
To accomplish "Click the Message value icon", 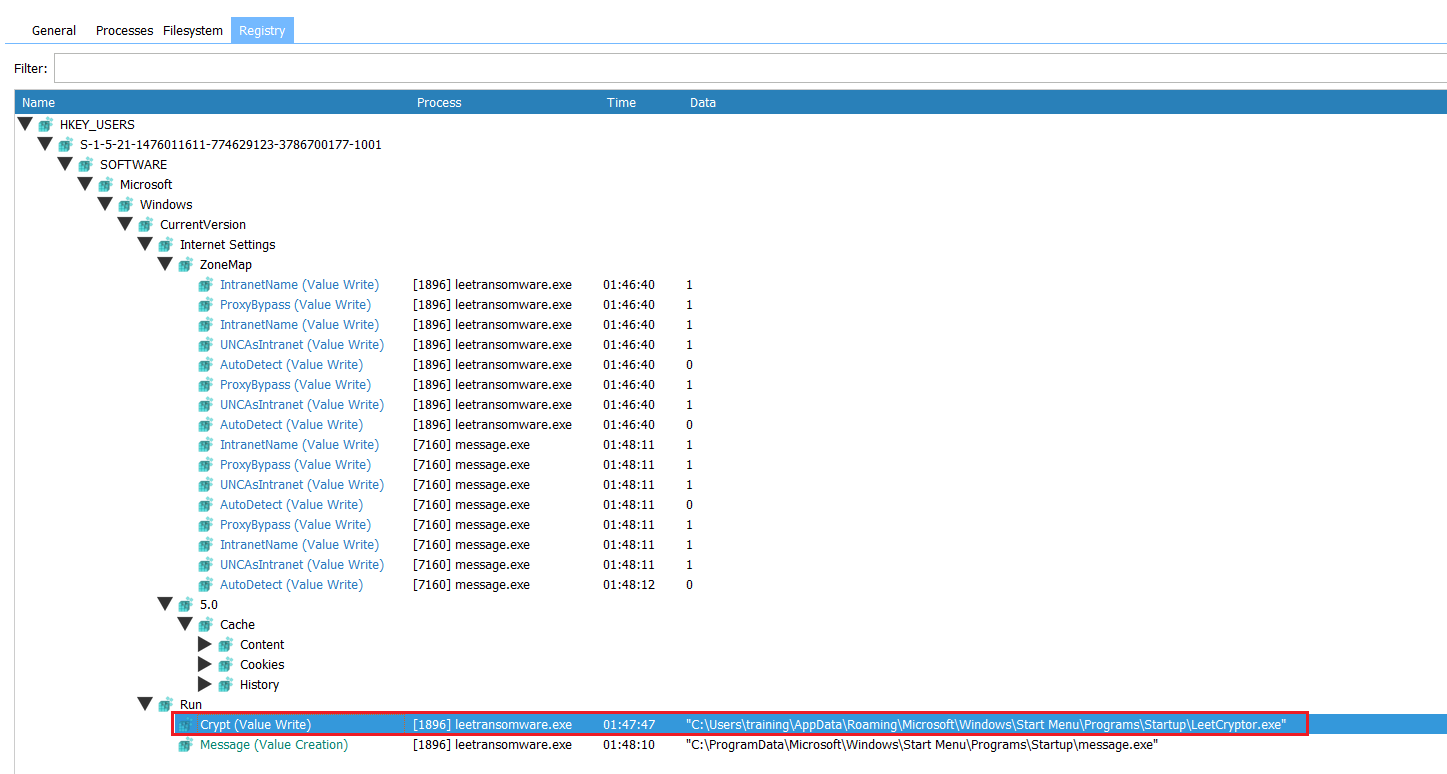I will [x=185, y=744].
